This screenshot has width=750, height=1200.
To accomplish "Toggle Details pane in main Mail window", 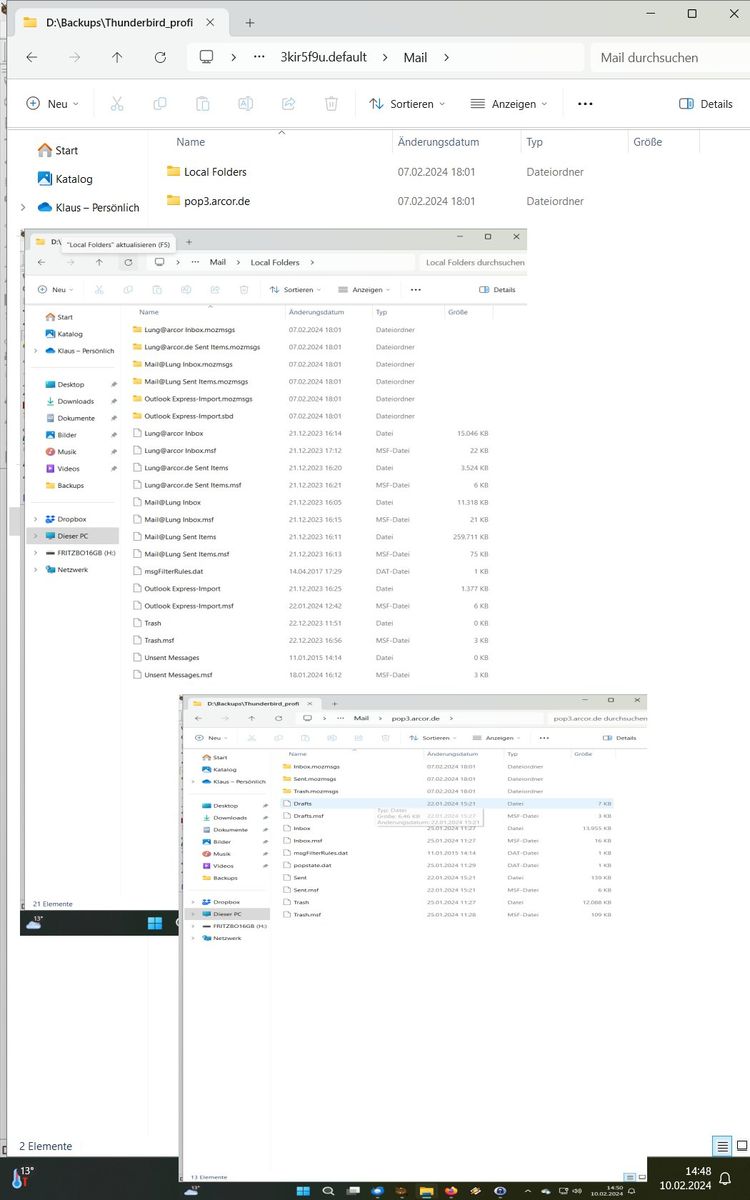I will tap(705, 104).
